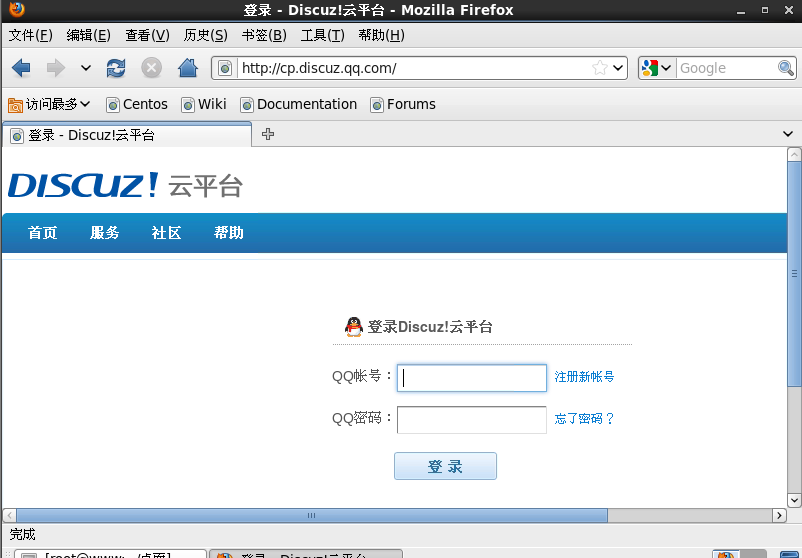
Task: Select the Firefox taskbar window button
Action: click(x=306, y=554)
